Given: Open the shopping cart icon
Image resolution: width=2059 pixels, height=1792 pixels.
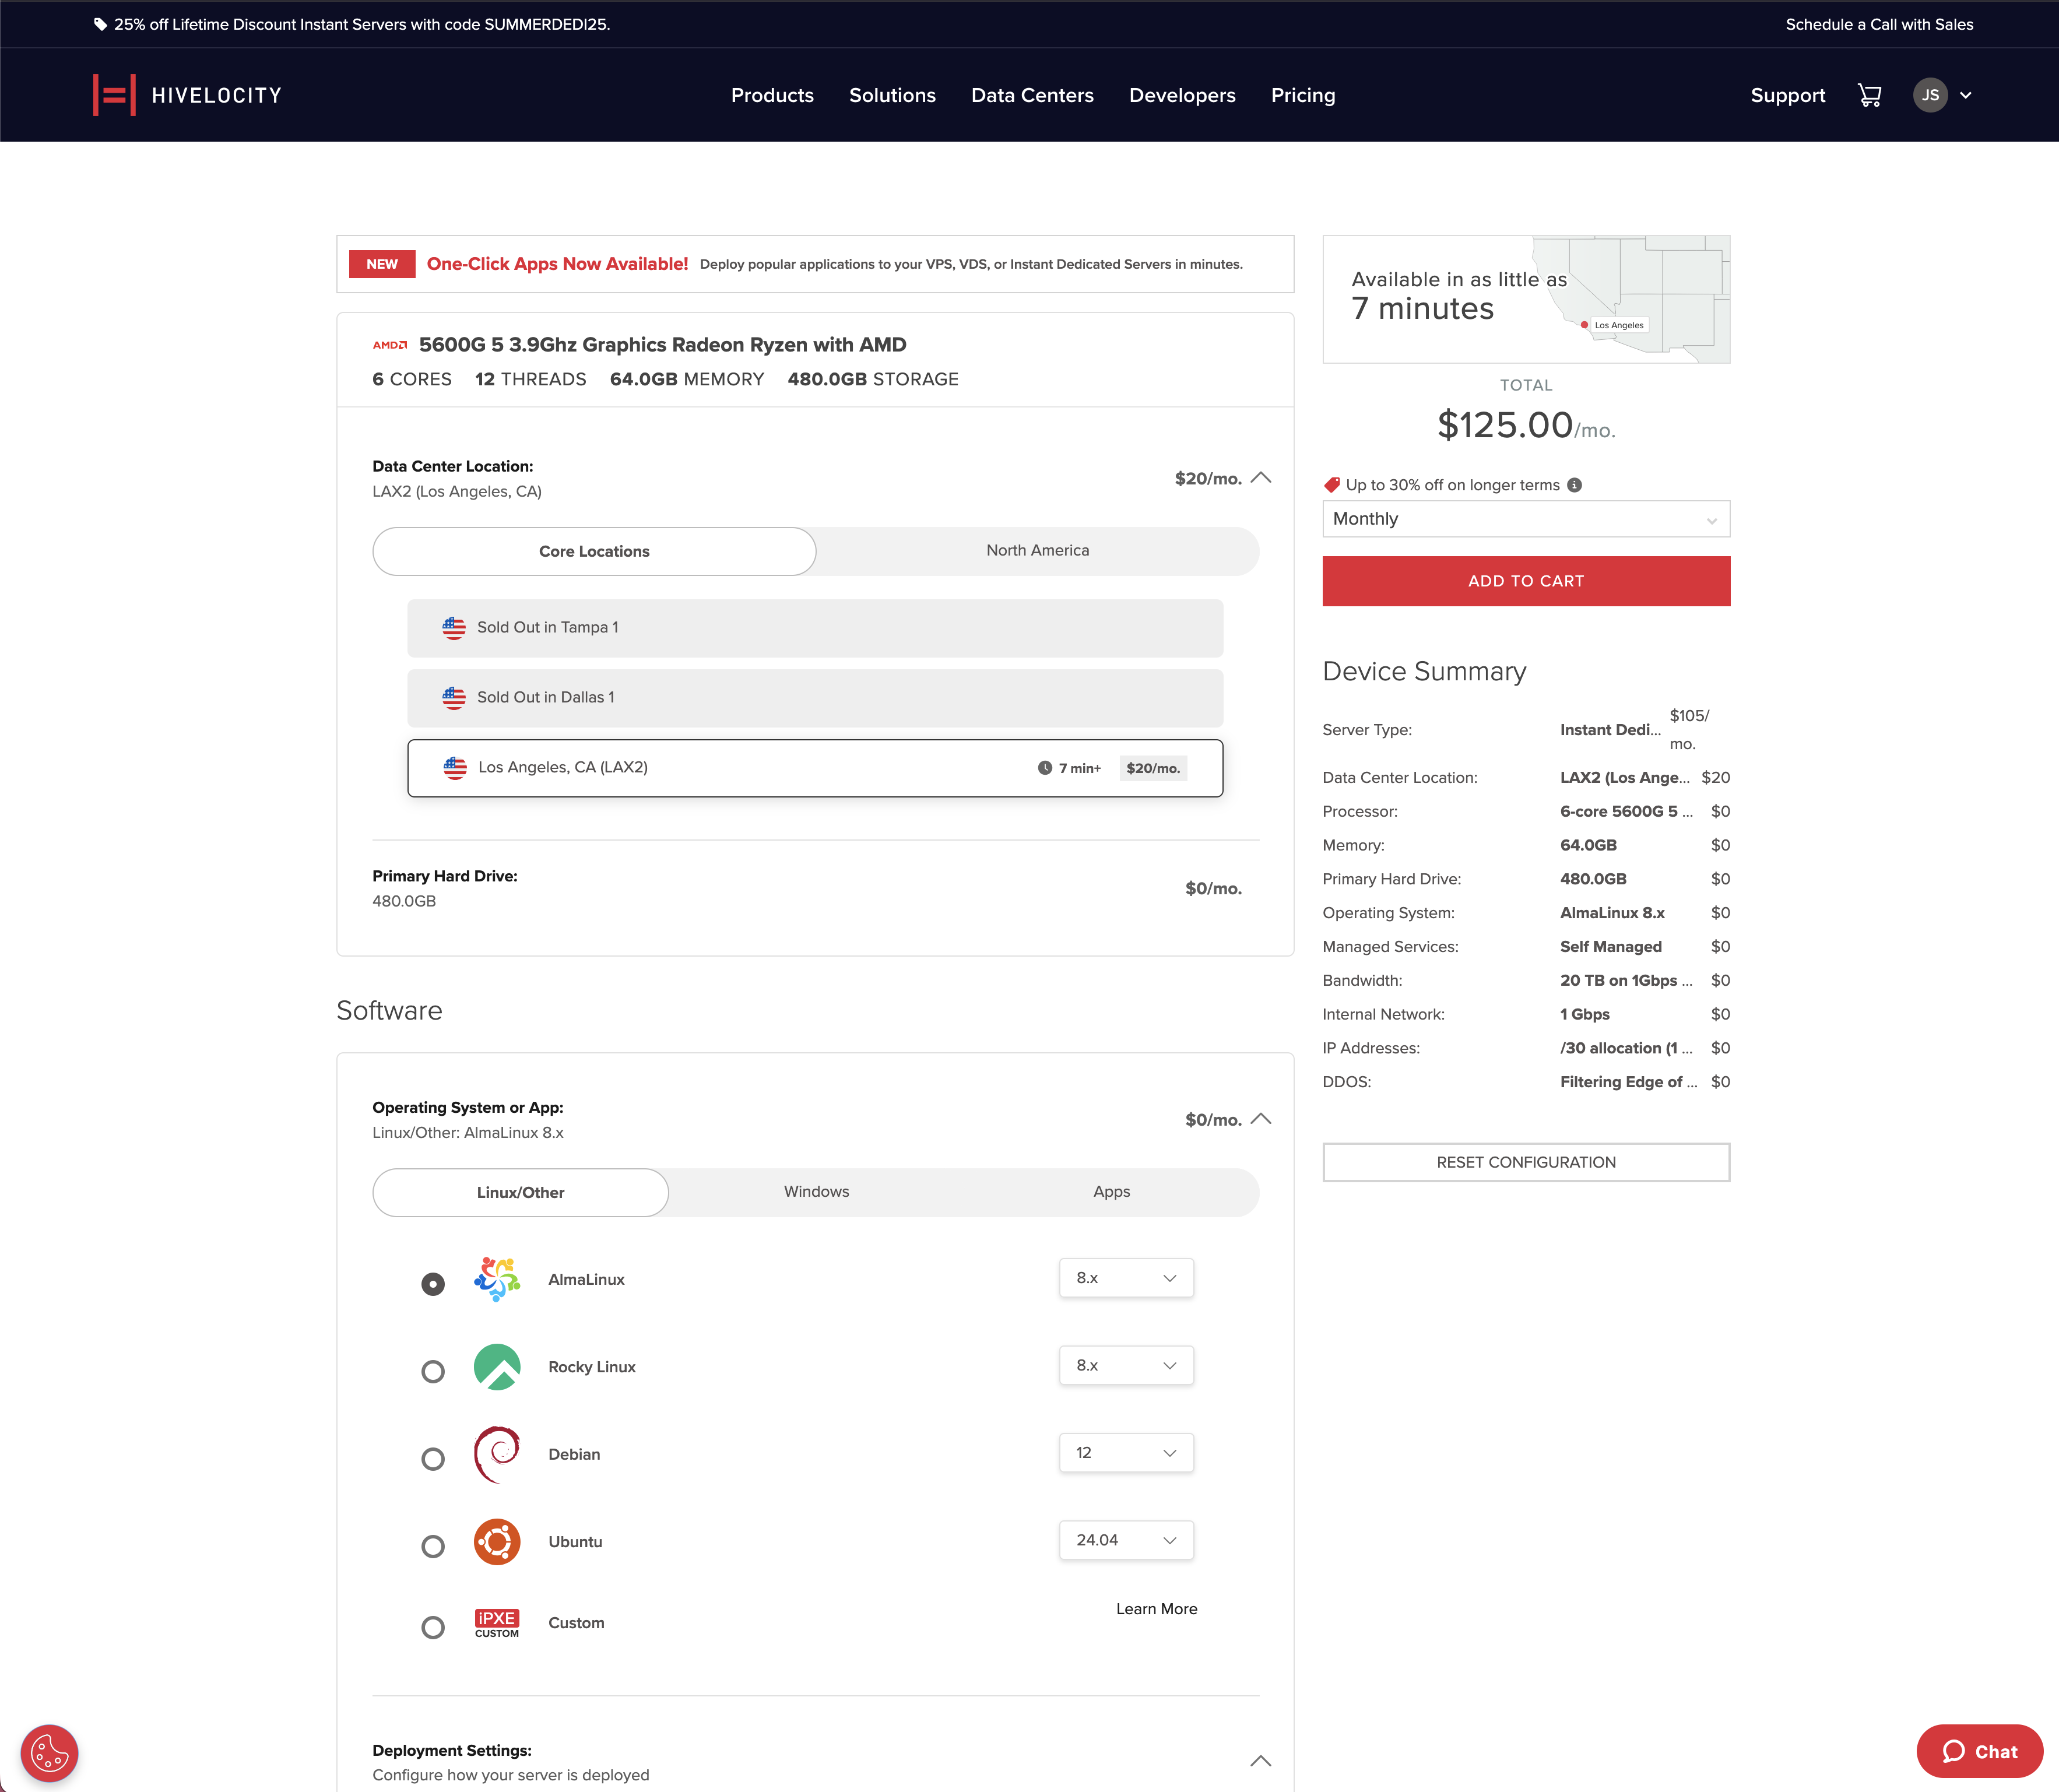Looking at the screenshot, I should click(x=1869, y=95).
